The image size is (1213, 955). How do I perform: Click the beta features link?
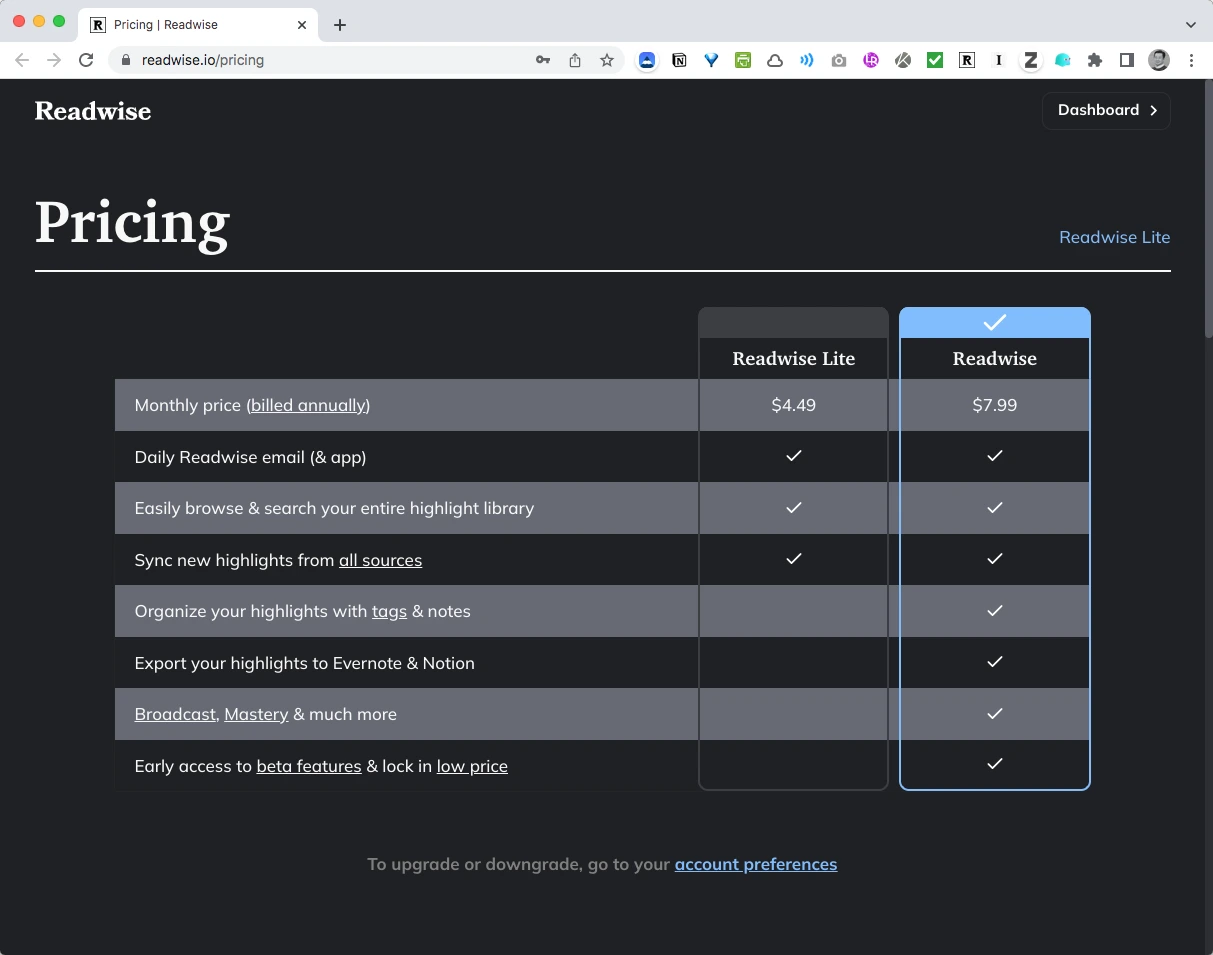309,766
